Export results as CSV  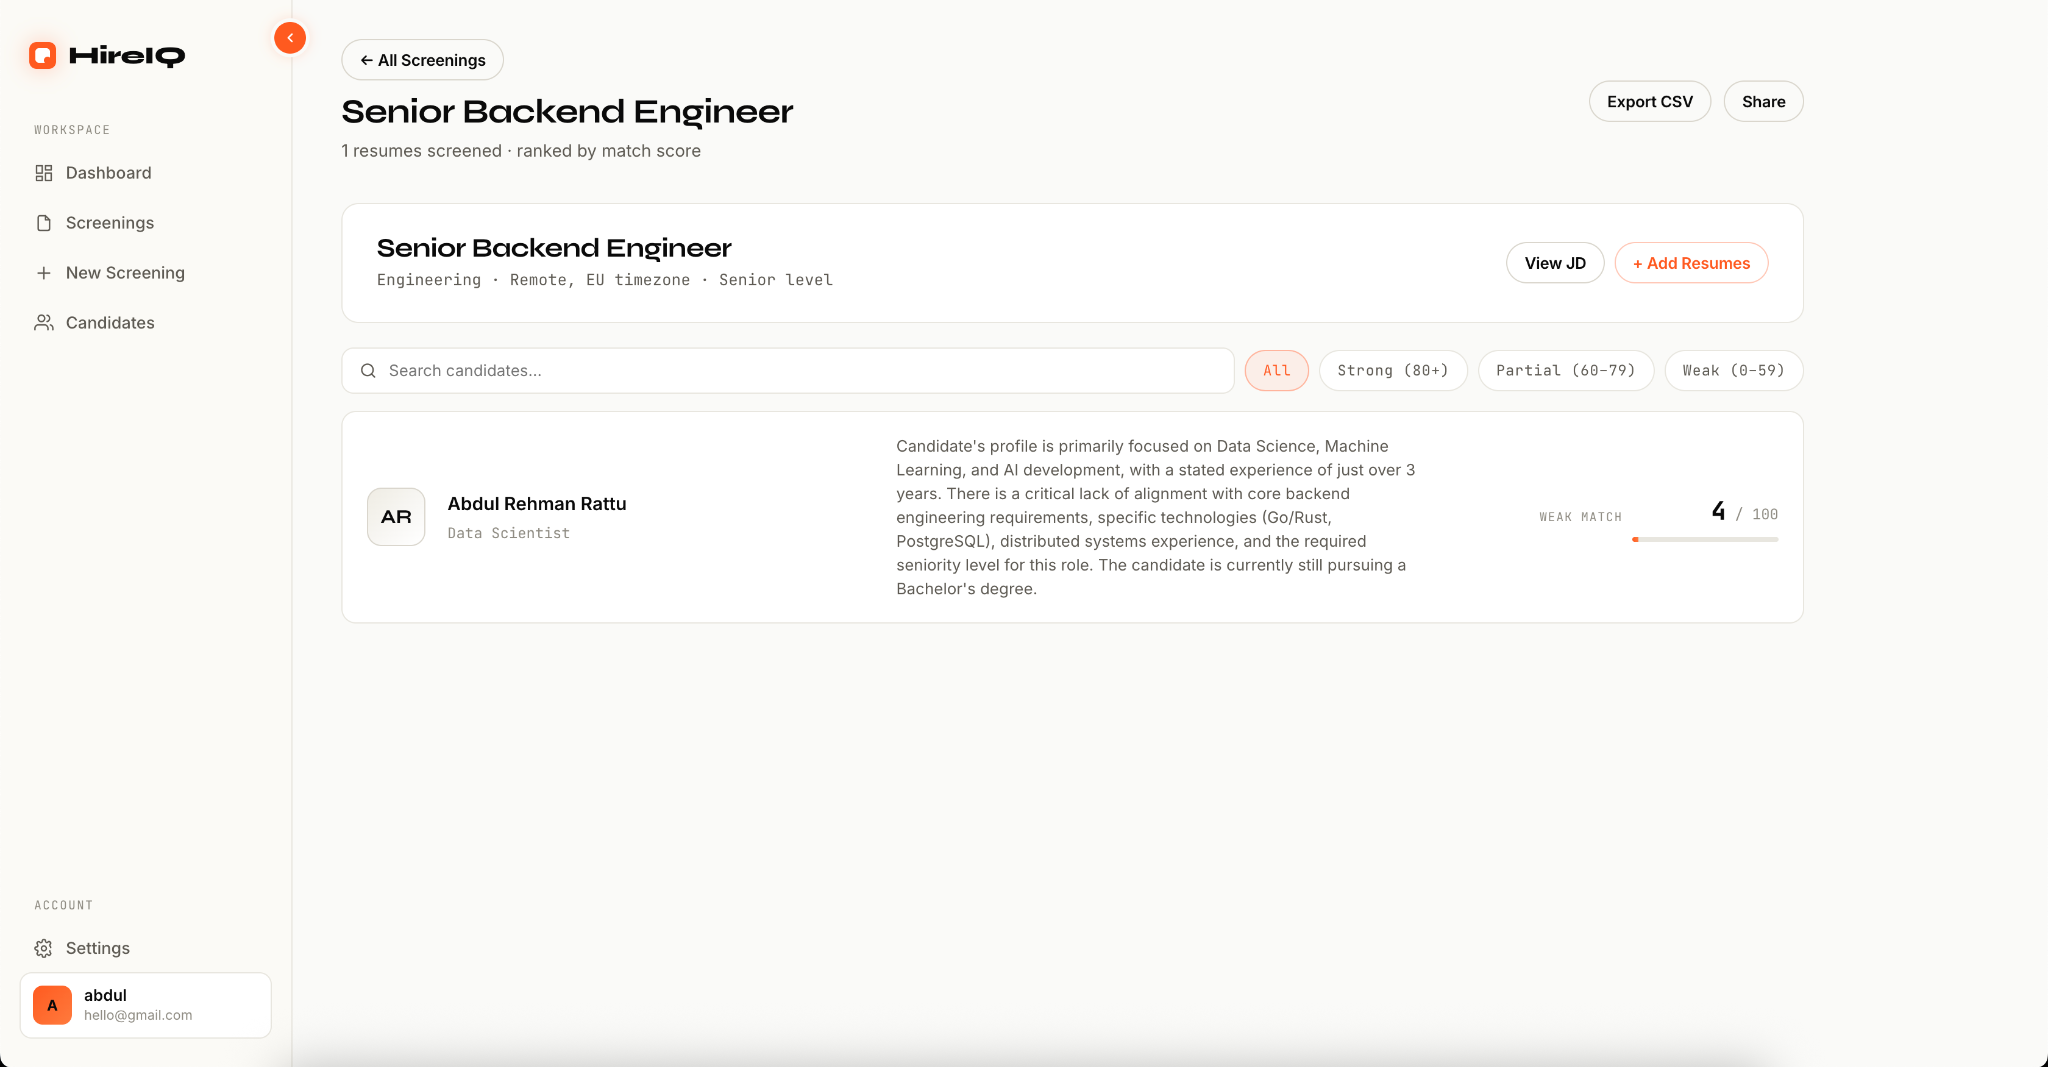(1650, 102)
